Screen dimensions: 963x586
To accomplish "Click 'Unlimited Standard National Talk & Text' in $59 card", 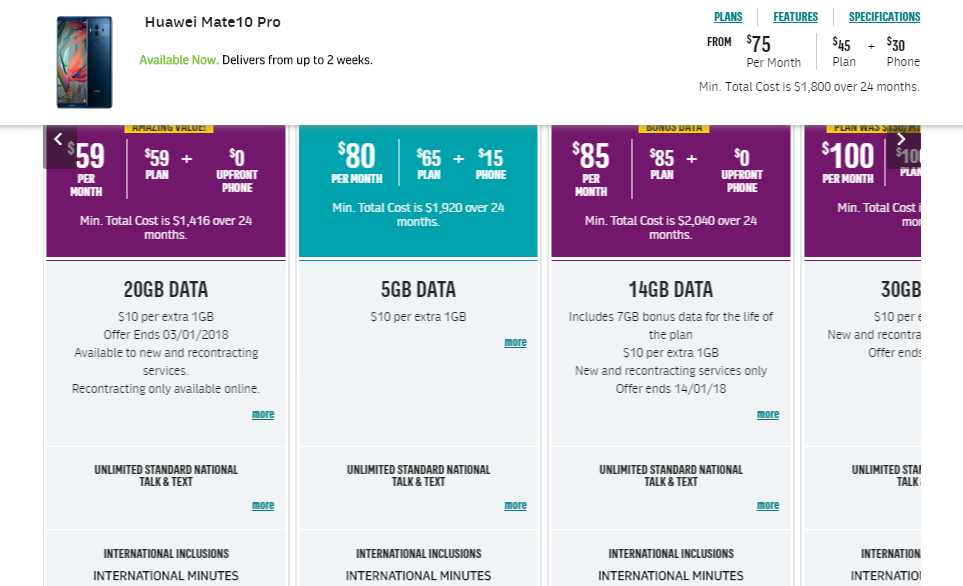I will 166,475.
